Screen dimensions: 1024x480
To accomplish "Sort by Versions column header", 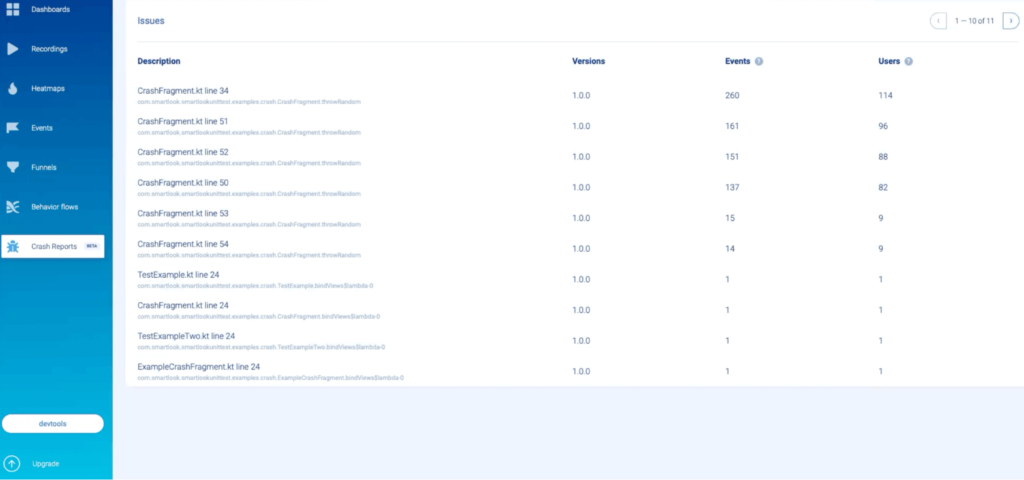I will point(588,61).
